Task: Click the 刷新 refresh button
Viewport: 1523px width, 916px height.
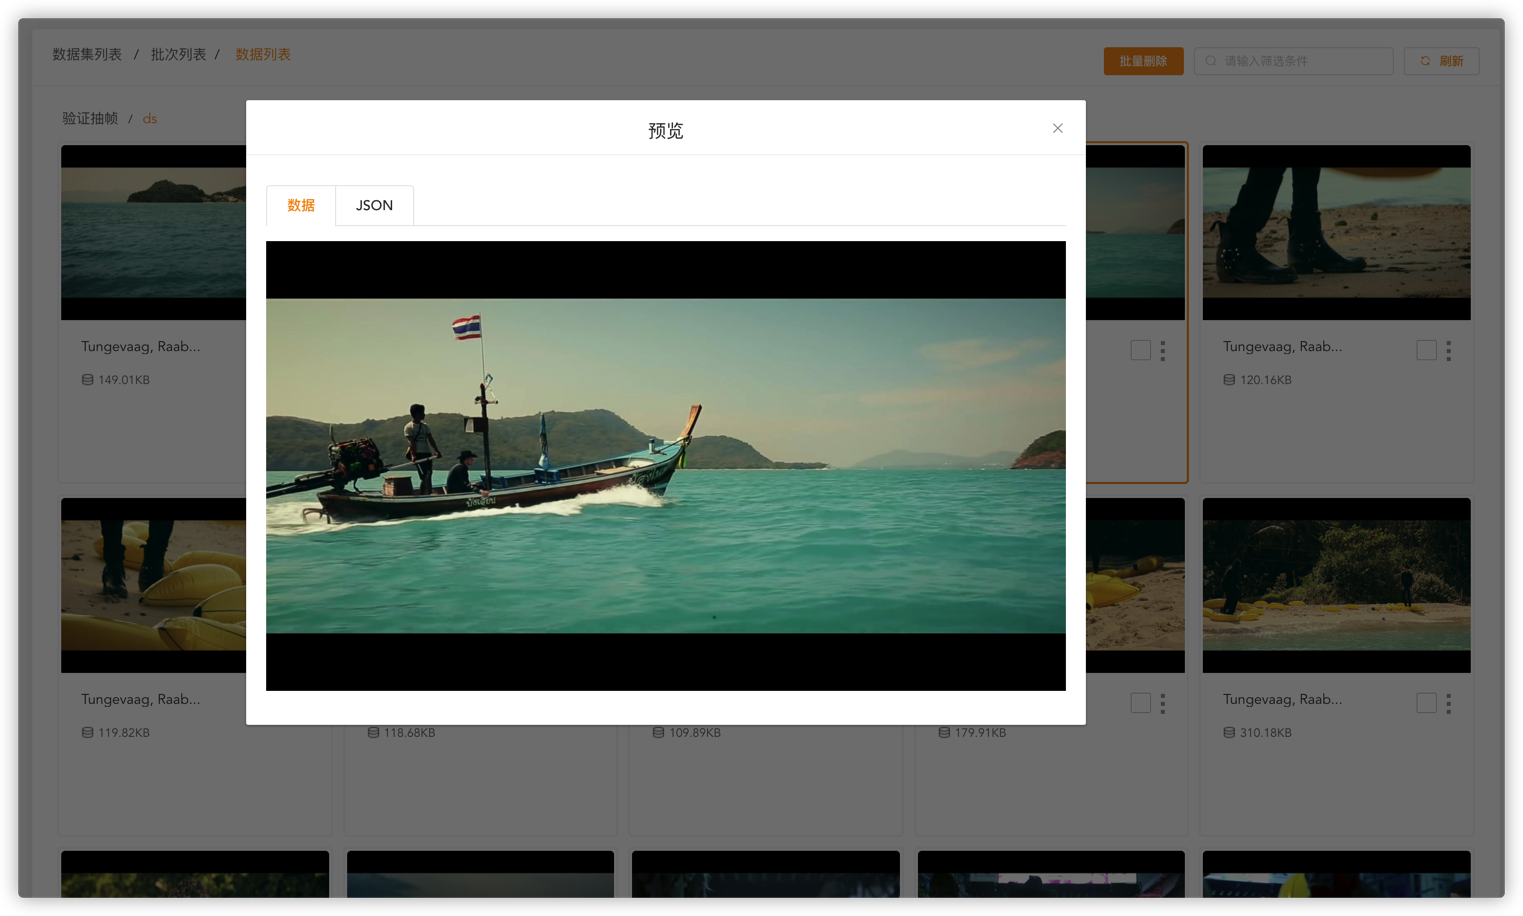Action: click(1441, 61)
